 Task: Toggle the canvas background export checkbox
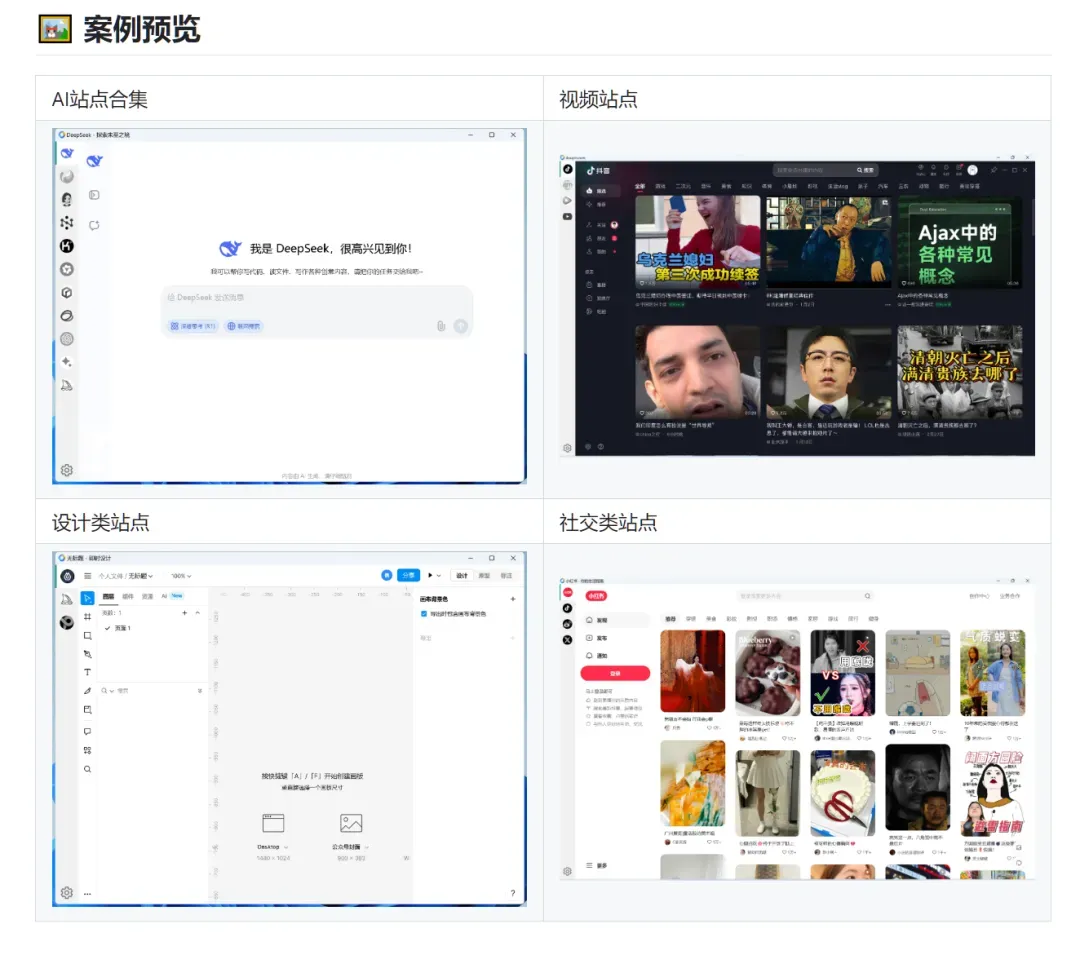pos(424,613)
